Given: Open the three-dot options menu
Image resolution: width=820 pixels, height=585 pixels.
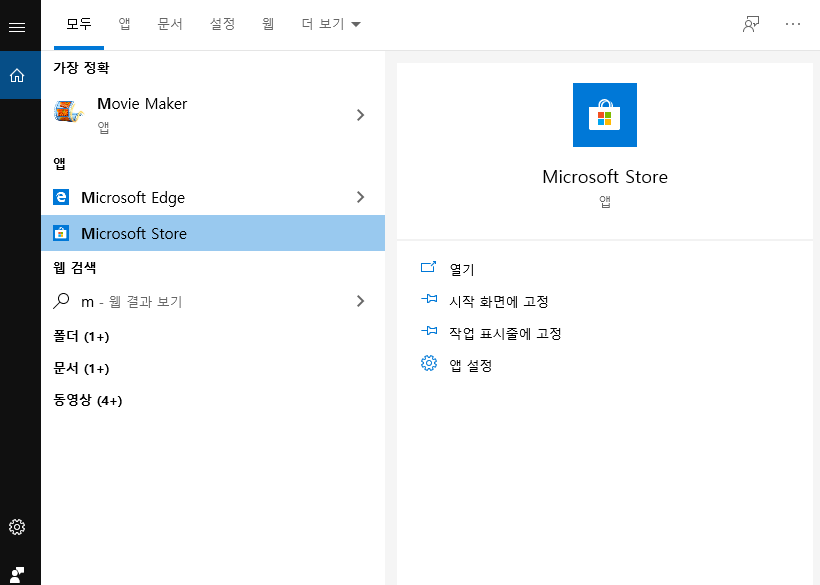Looking at the screenshot, I should pyautogui.click(x=793, y=24).
